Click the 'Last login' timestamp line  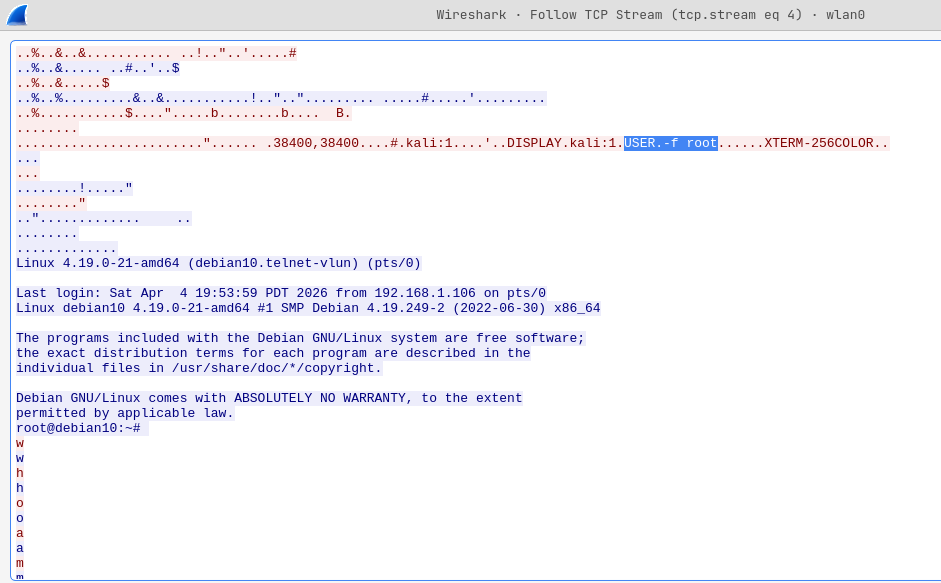point(200,292)
